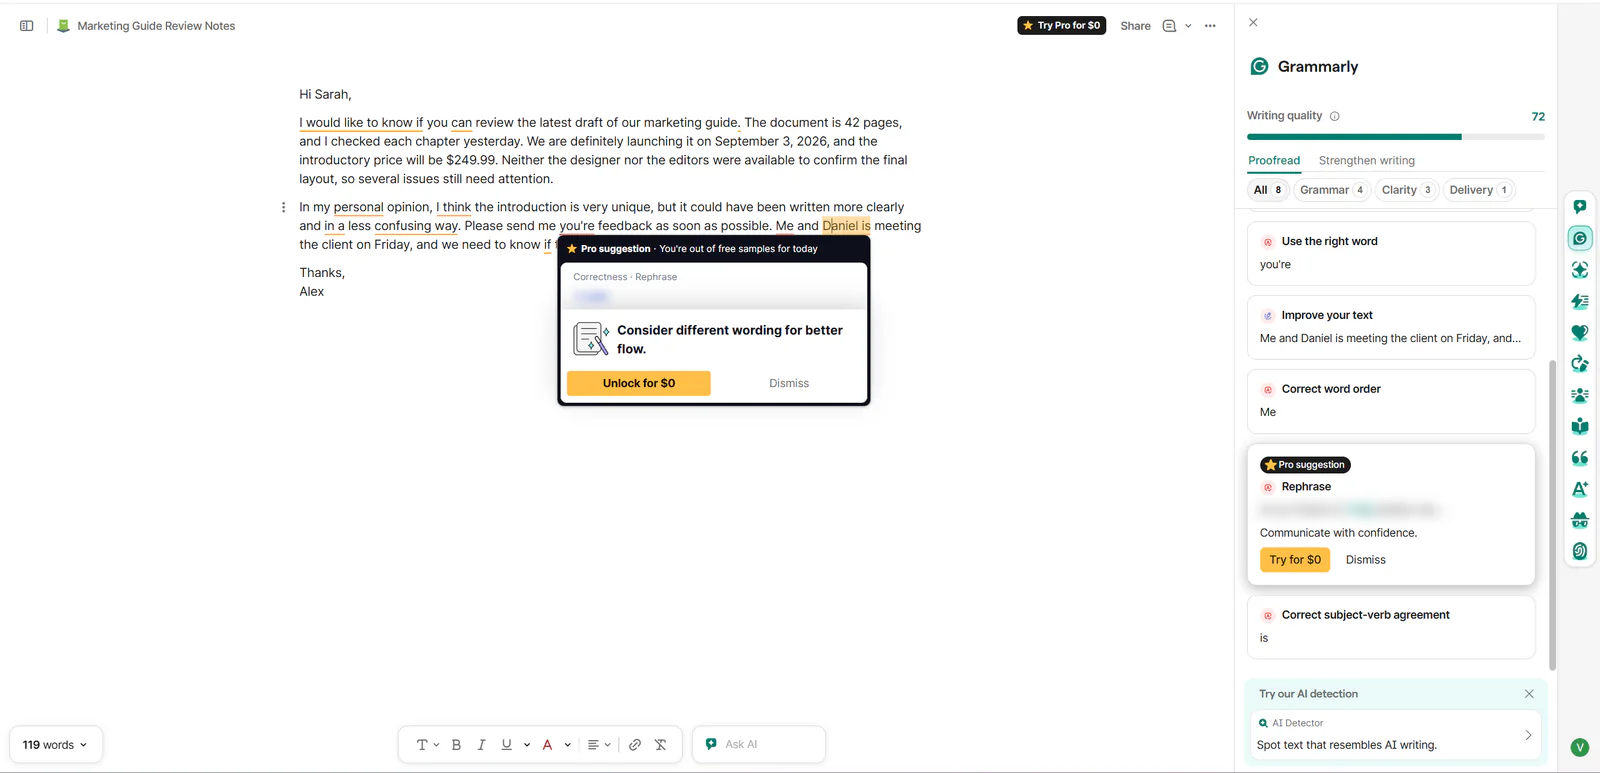Insert a link using the link icon
The image size is (1600, 773).
(635, 745)
